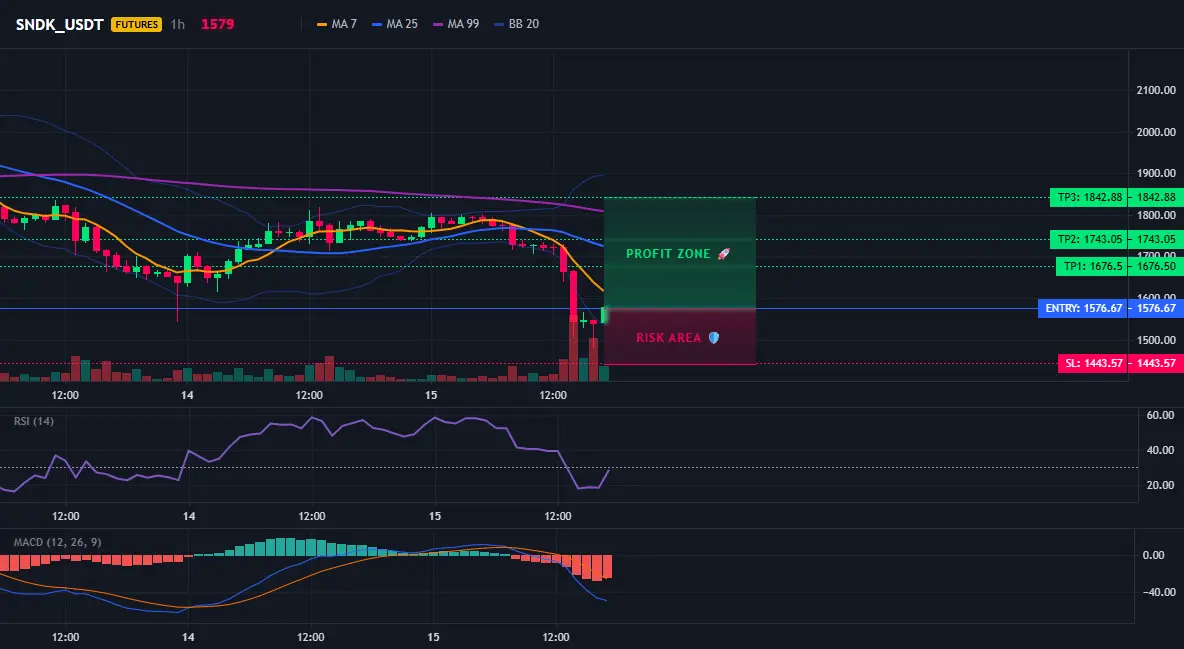Toggle the BB 20 legend entry
This screenshot has height=649, width=1184.
[516, 24]
